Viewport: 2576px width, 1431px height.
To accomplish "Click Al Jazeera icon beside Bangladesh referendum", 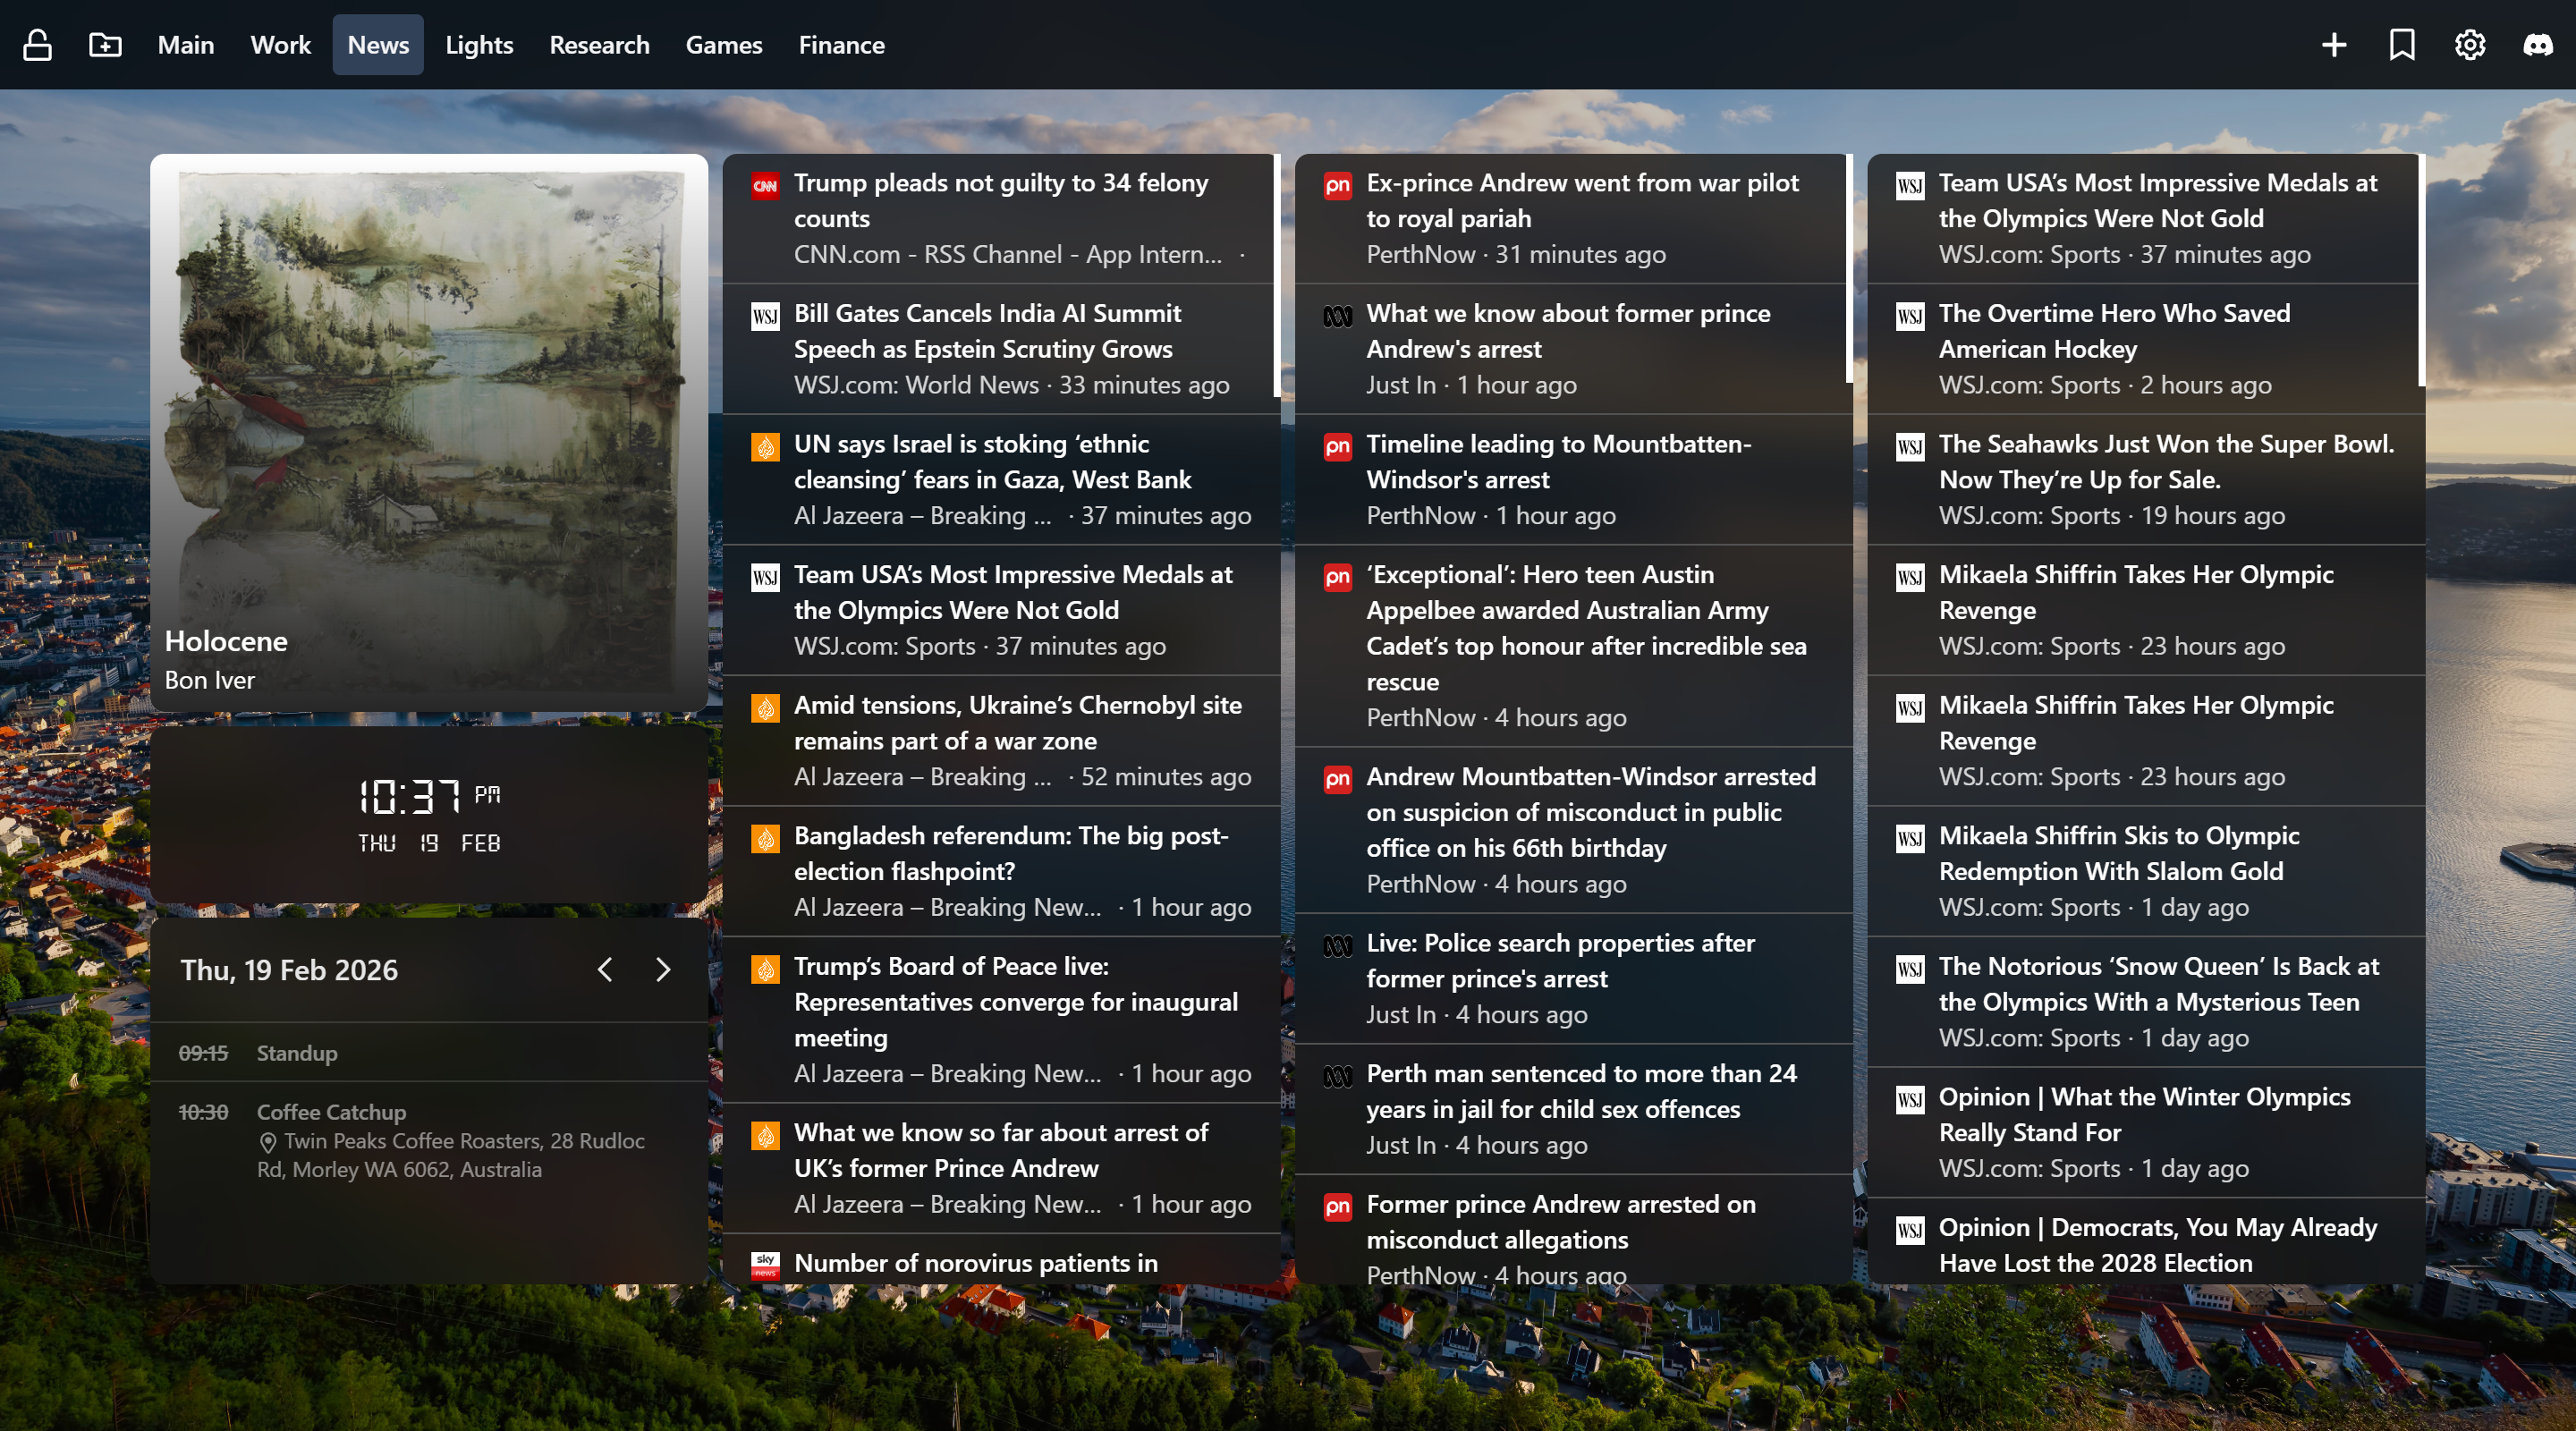I will pyautogui.click(x=765, y=838).
